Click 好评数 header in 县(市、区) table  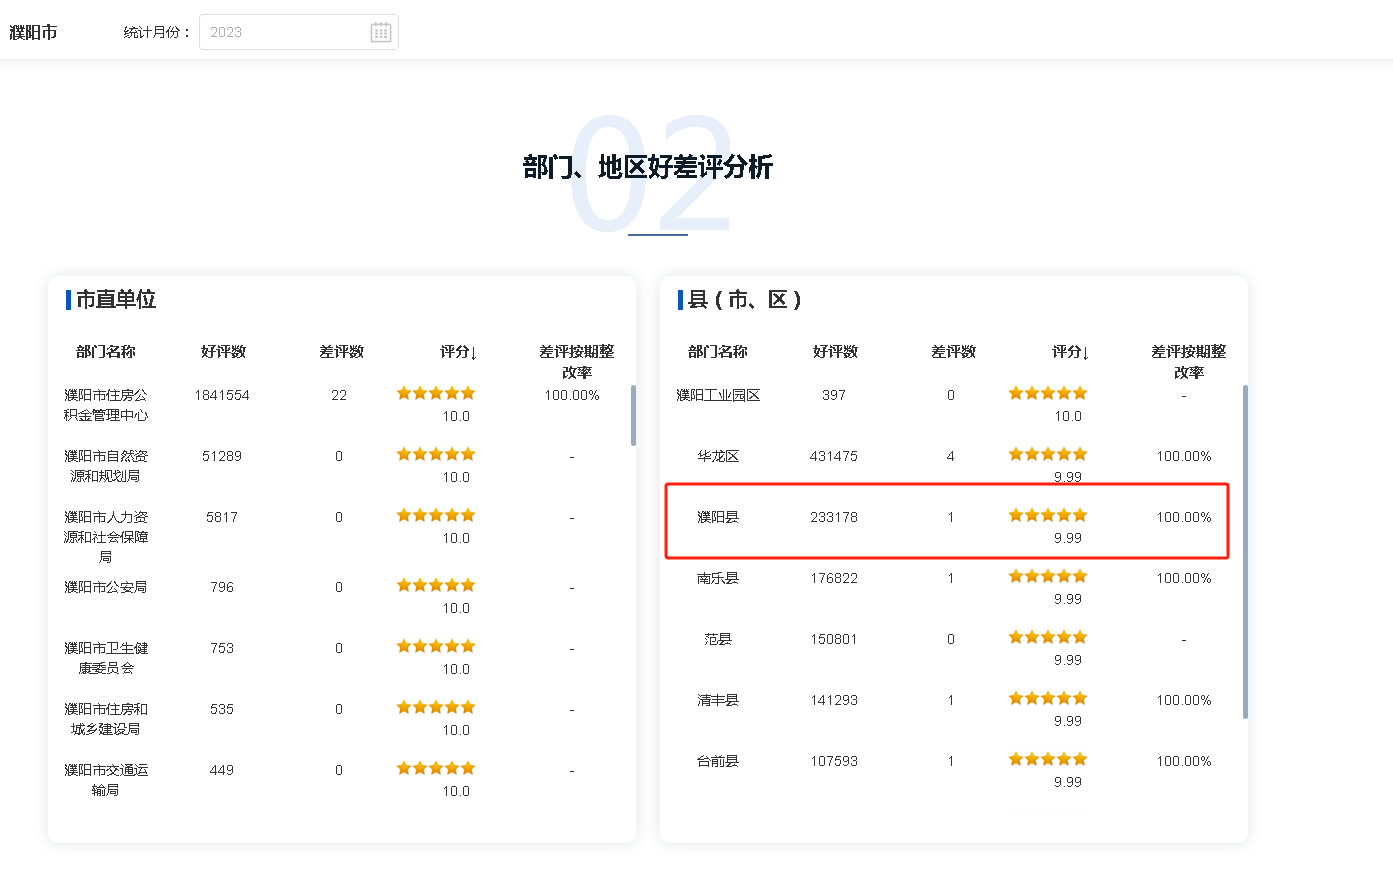pyautogui.click(x=835, y=352)
